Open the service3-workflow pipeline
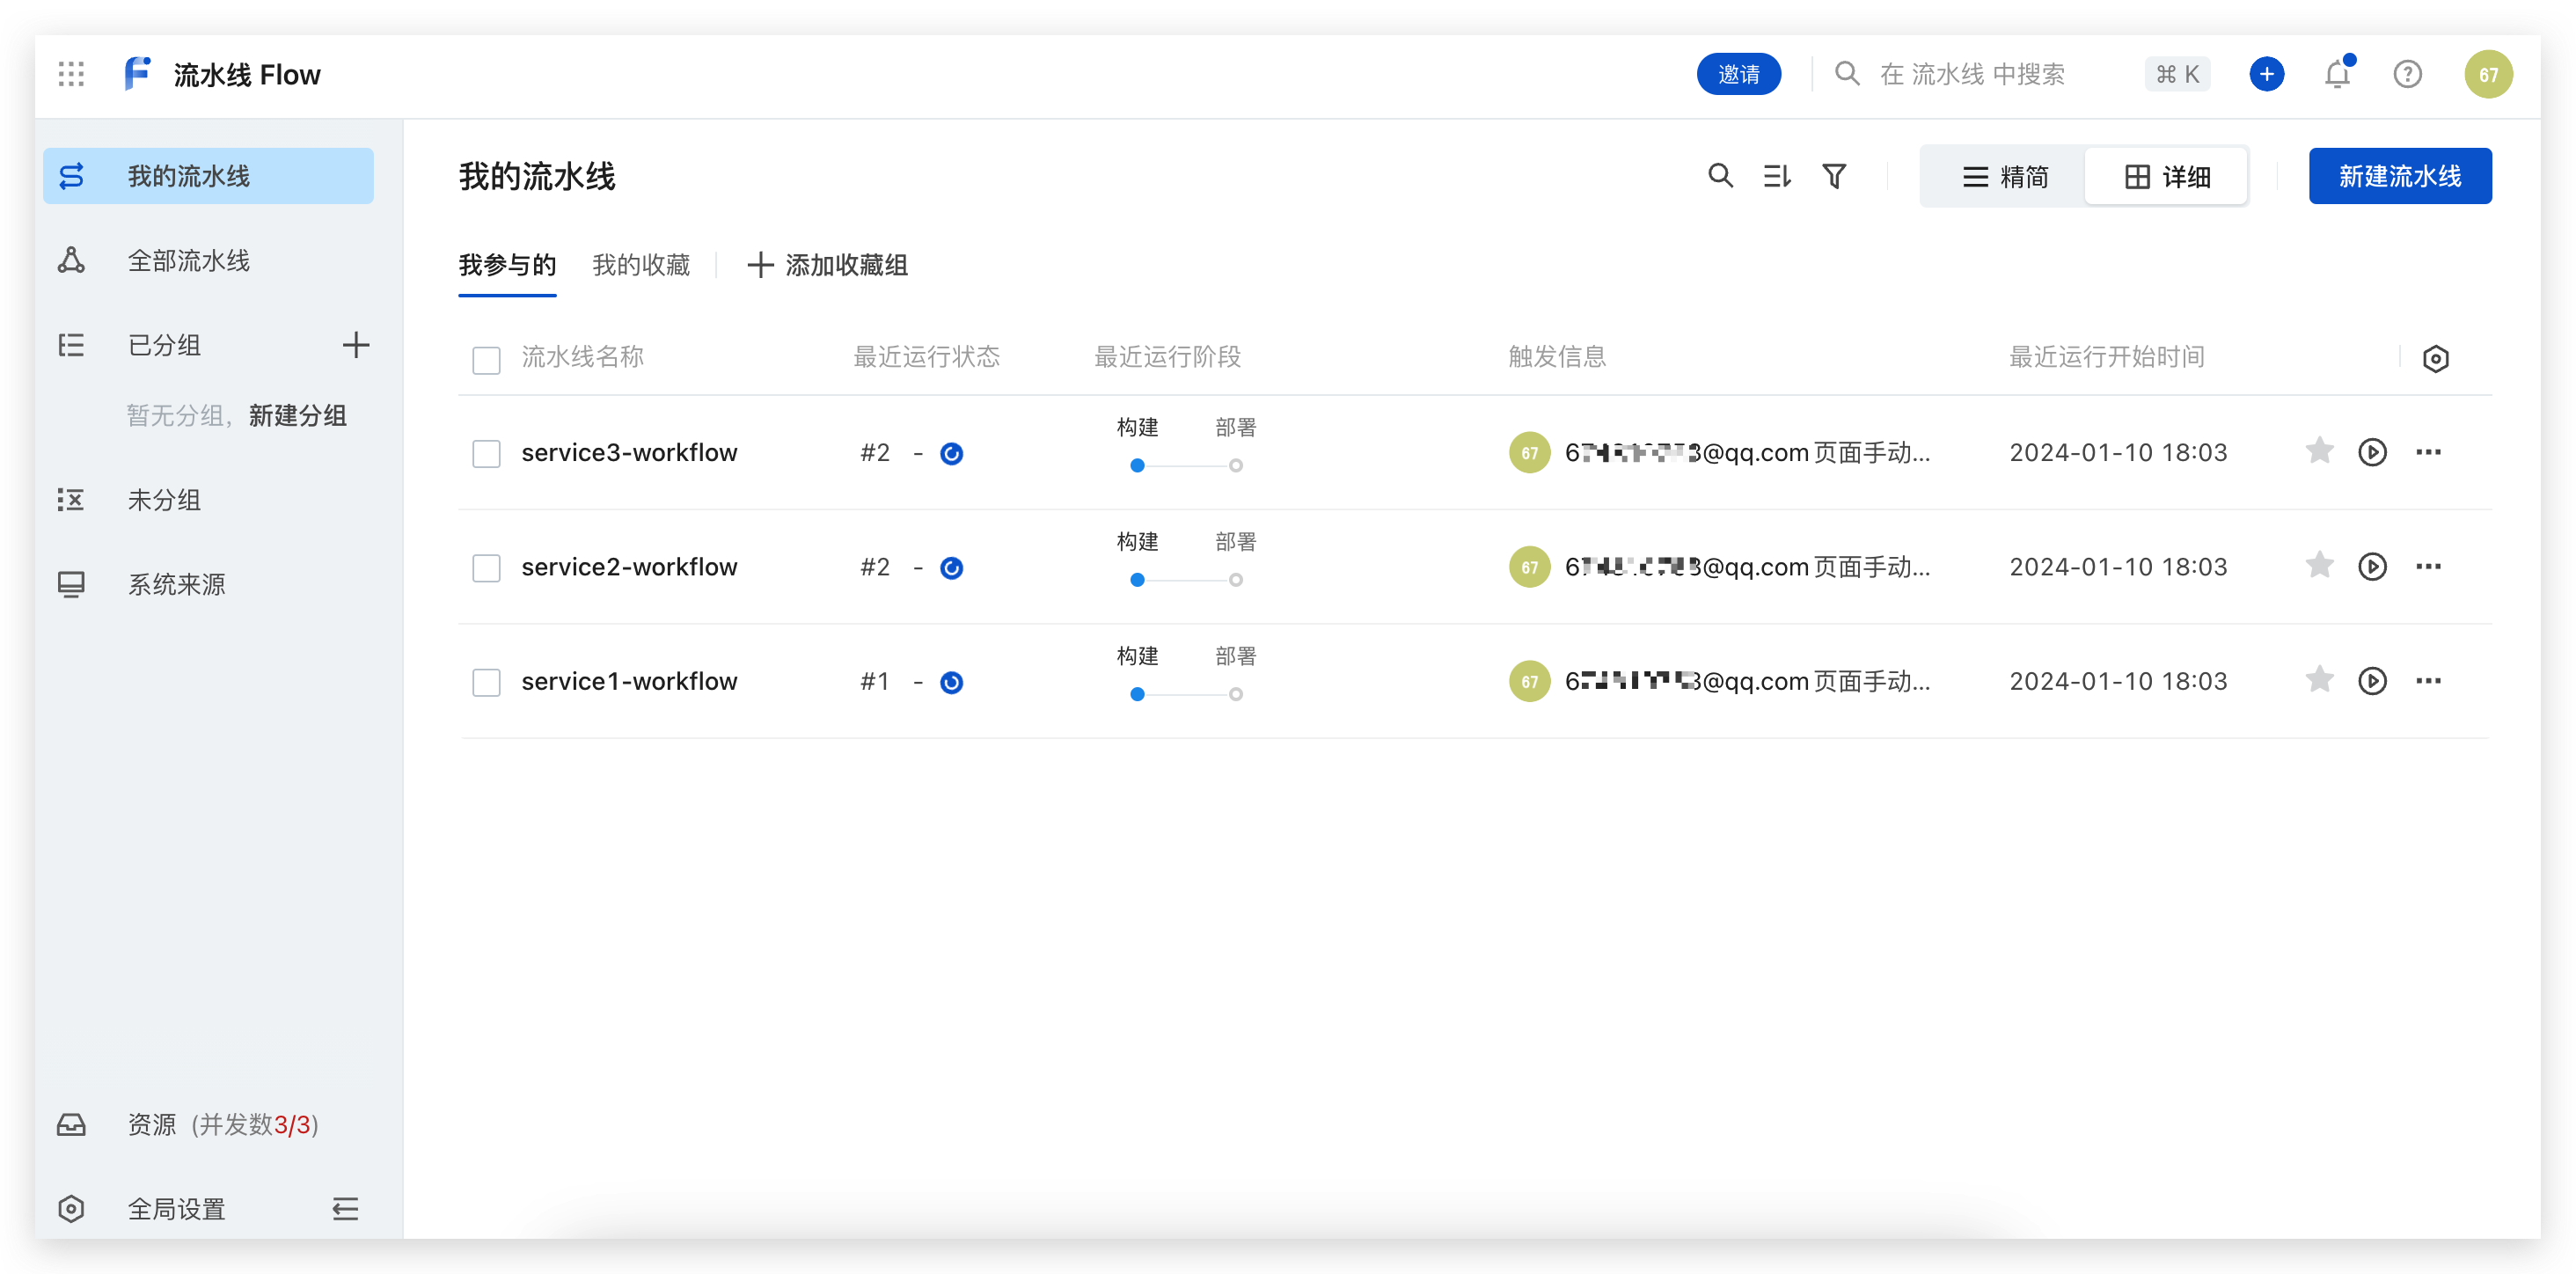Image resolution: width=2576 pixels, height=1274 pixels. pos(629,452)
